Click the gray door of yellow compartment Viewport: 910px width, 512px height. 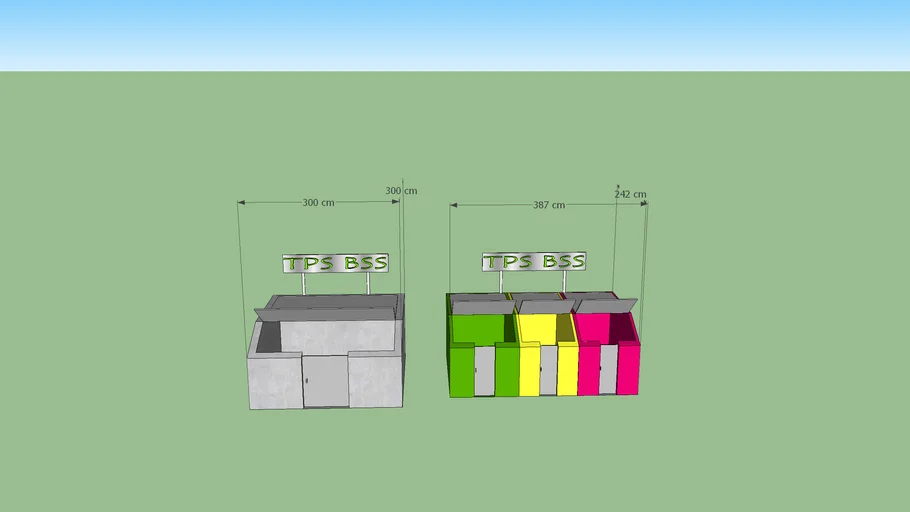tap(548, 370)
